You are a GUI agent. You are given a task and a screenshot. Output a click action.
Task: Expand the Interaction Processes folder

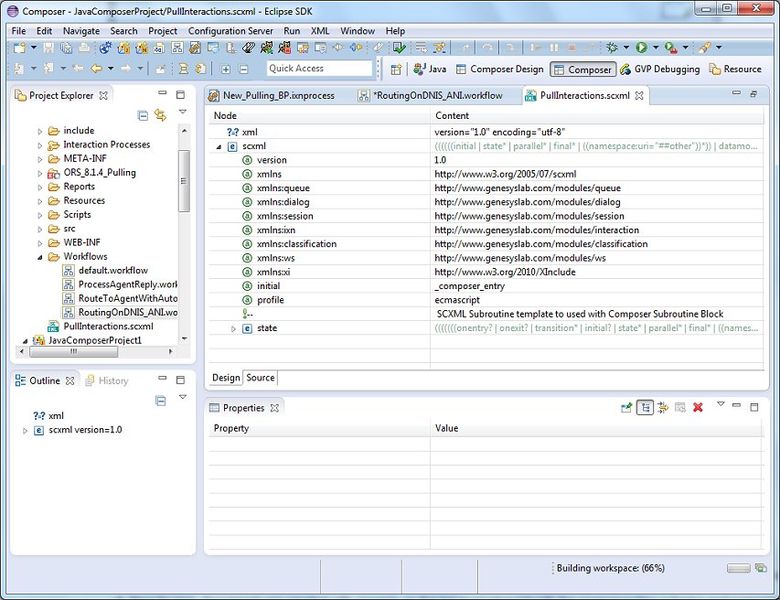(x=41, y=145)
